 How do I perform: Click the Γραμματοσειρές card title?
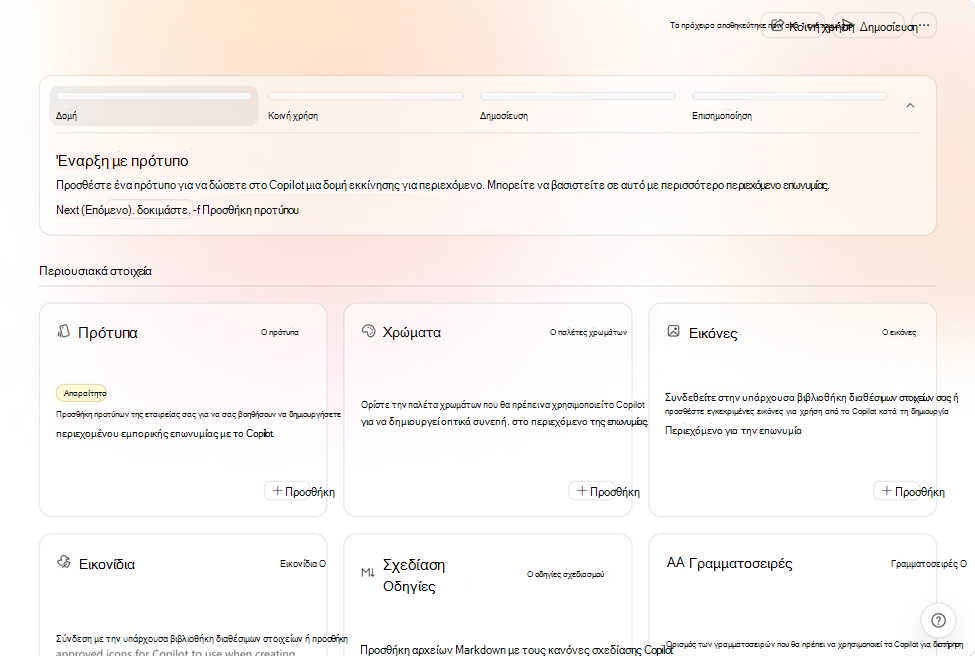(741, 563)
